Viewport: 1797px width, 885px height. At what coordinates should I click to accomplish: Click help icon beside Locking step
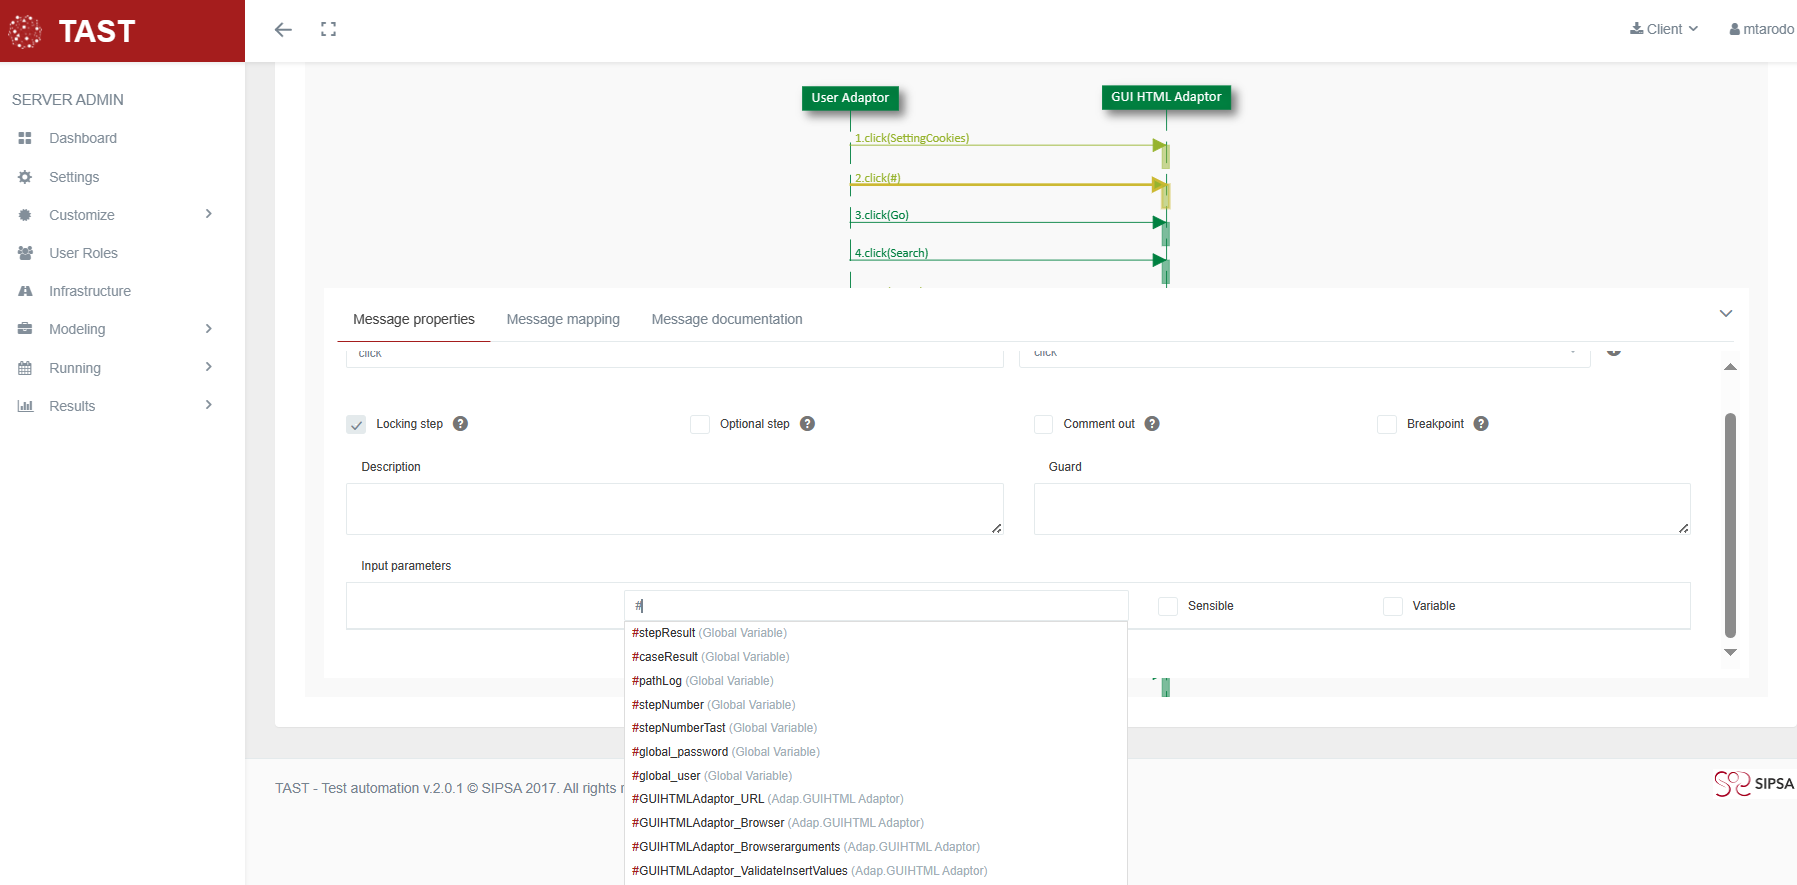pyautogui.click(x=460, y=424)
